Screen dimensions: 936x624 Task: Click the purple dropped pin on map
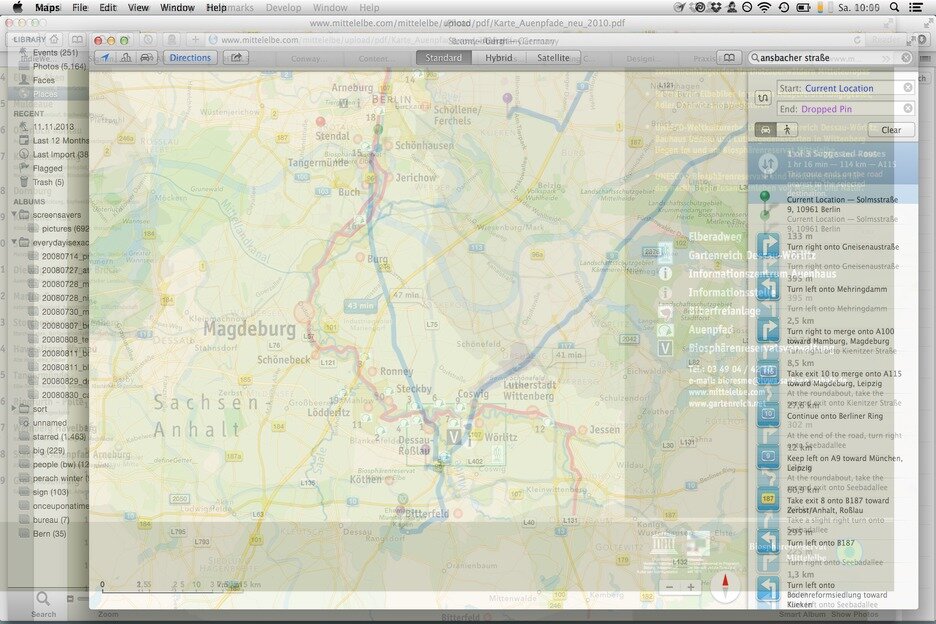pyautogui.click(x=507, y=99)
